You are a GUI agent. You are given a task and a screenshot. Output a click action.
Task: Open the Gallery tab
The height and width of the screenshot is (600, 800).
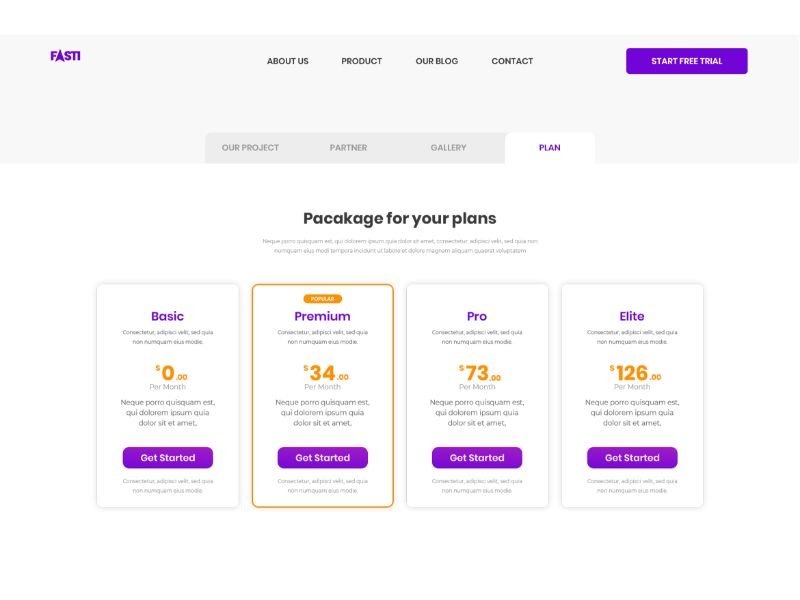coord(448,148)
